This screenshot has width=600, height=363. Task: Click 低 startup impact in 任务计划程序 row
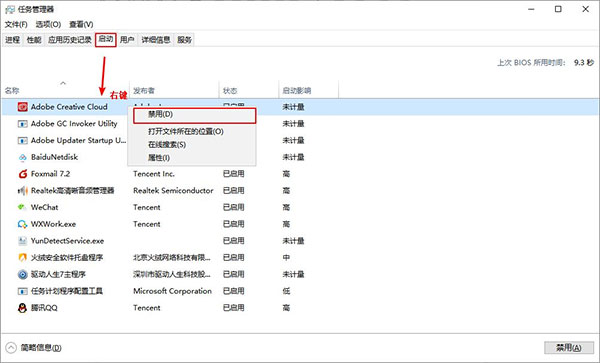(x=286, y=291)
